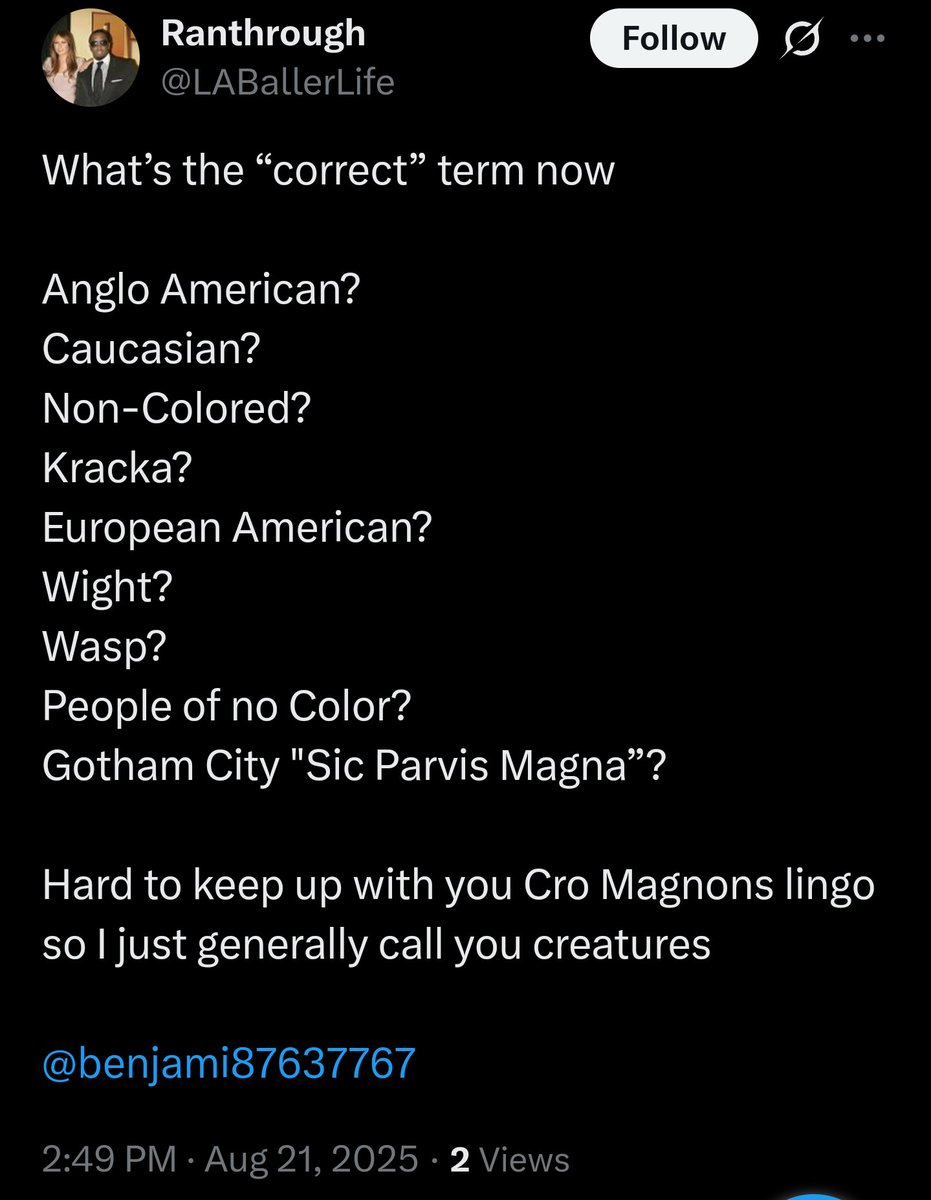Open the @benjami87637767 mention link

228,1062
